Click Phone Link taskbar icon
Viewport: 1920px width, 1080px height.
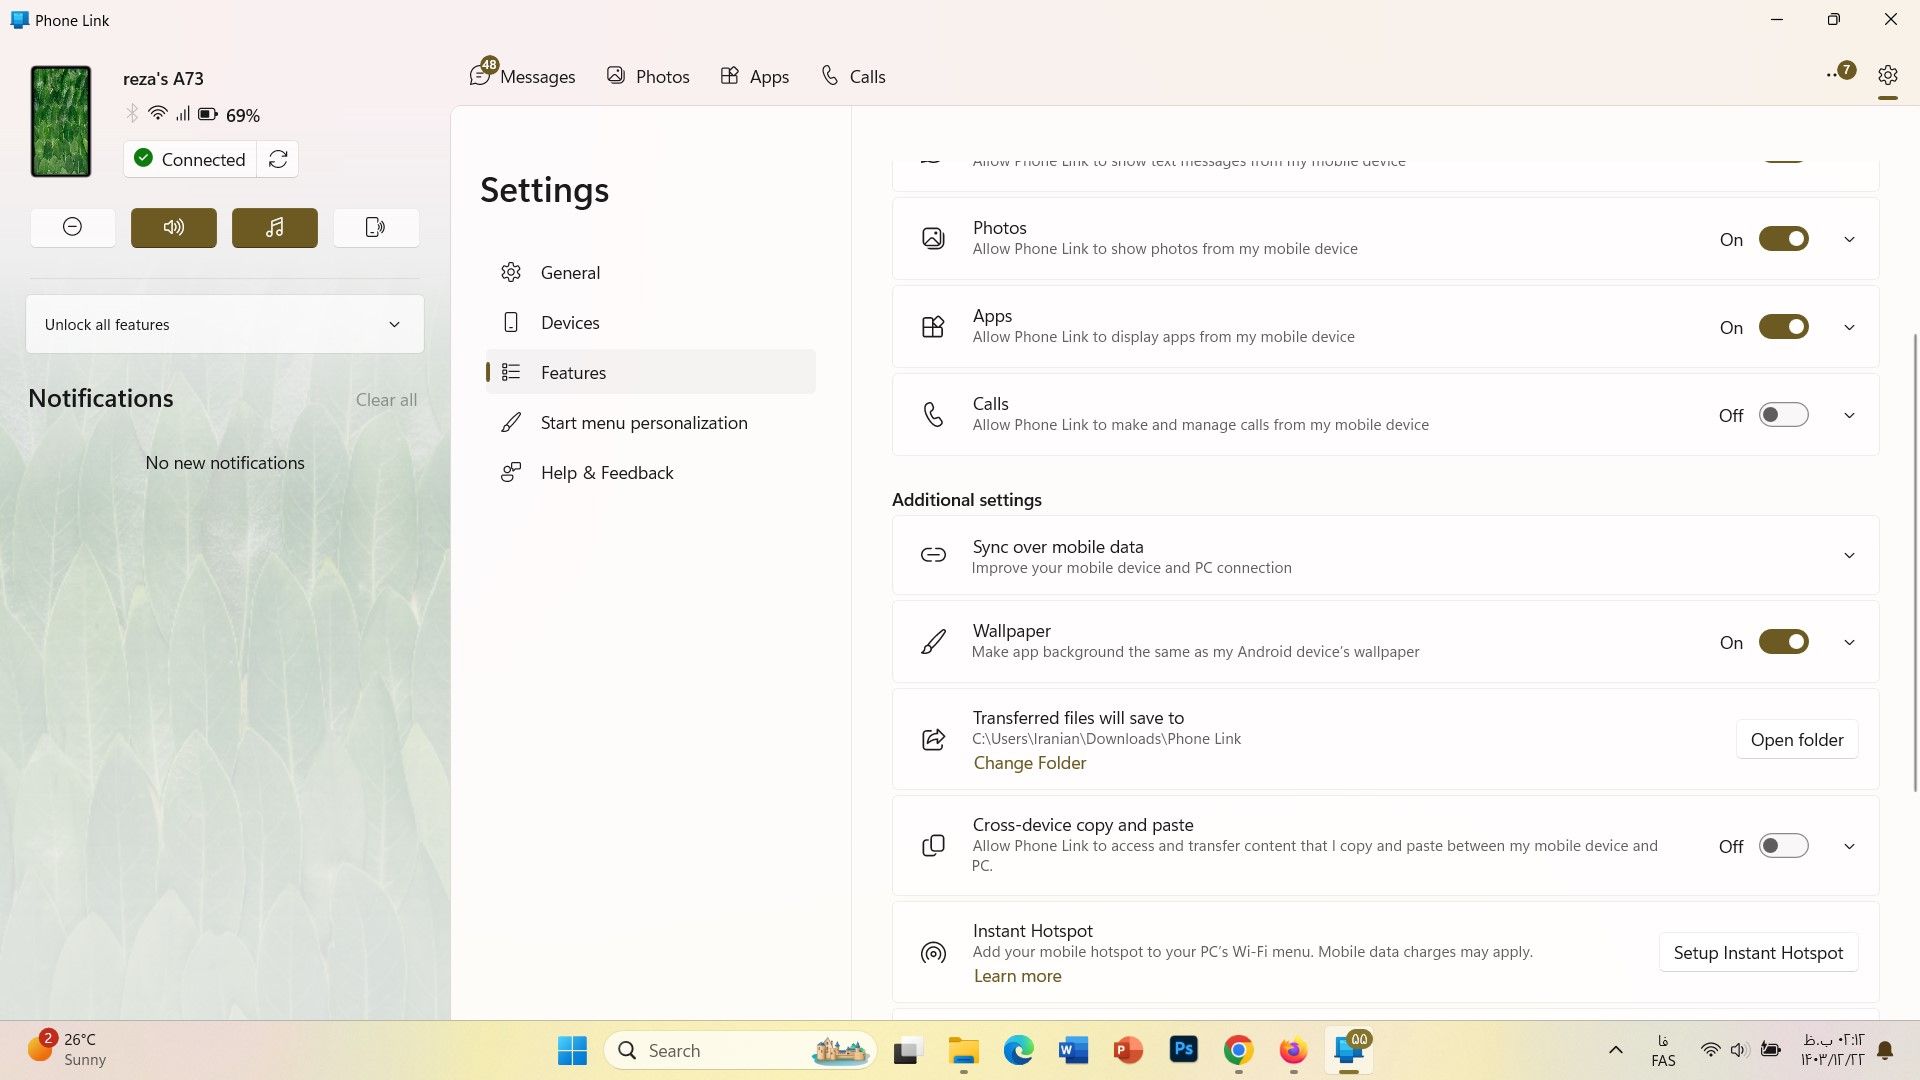(x=1349, y=1050)
